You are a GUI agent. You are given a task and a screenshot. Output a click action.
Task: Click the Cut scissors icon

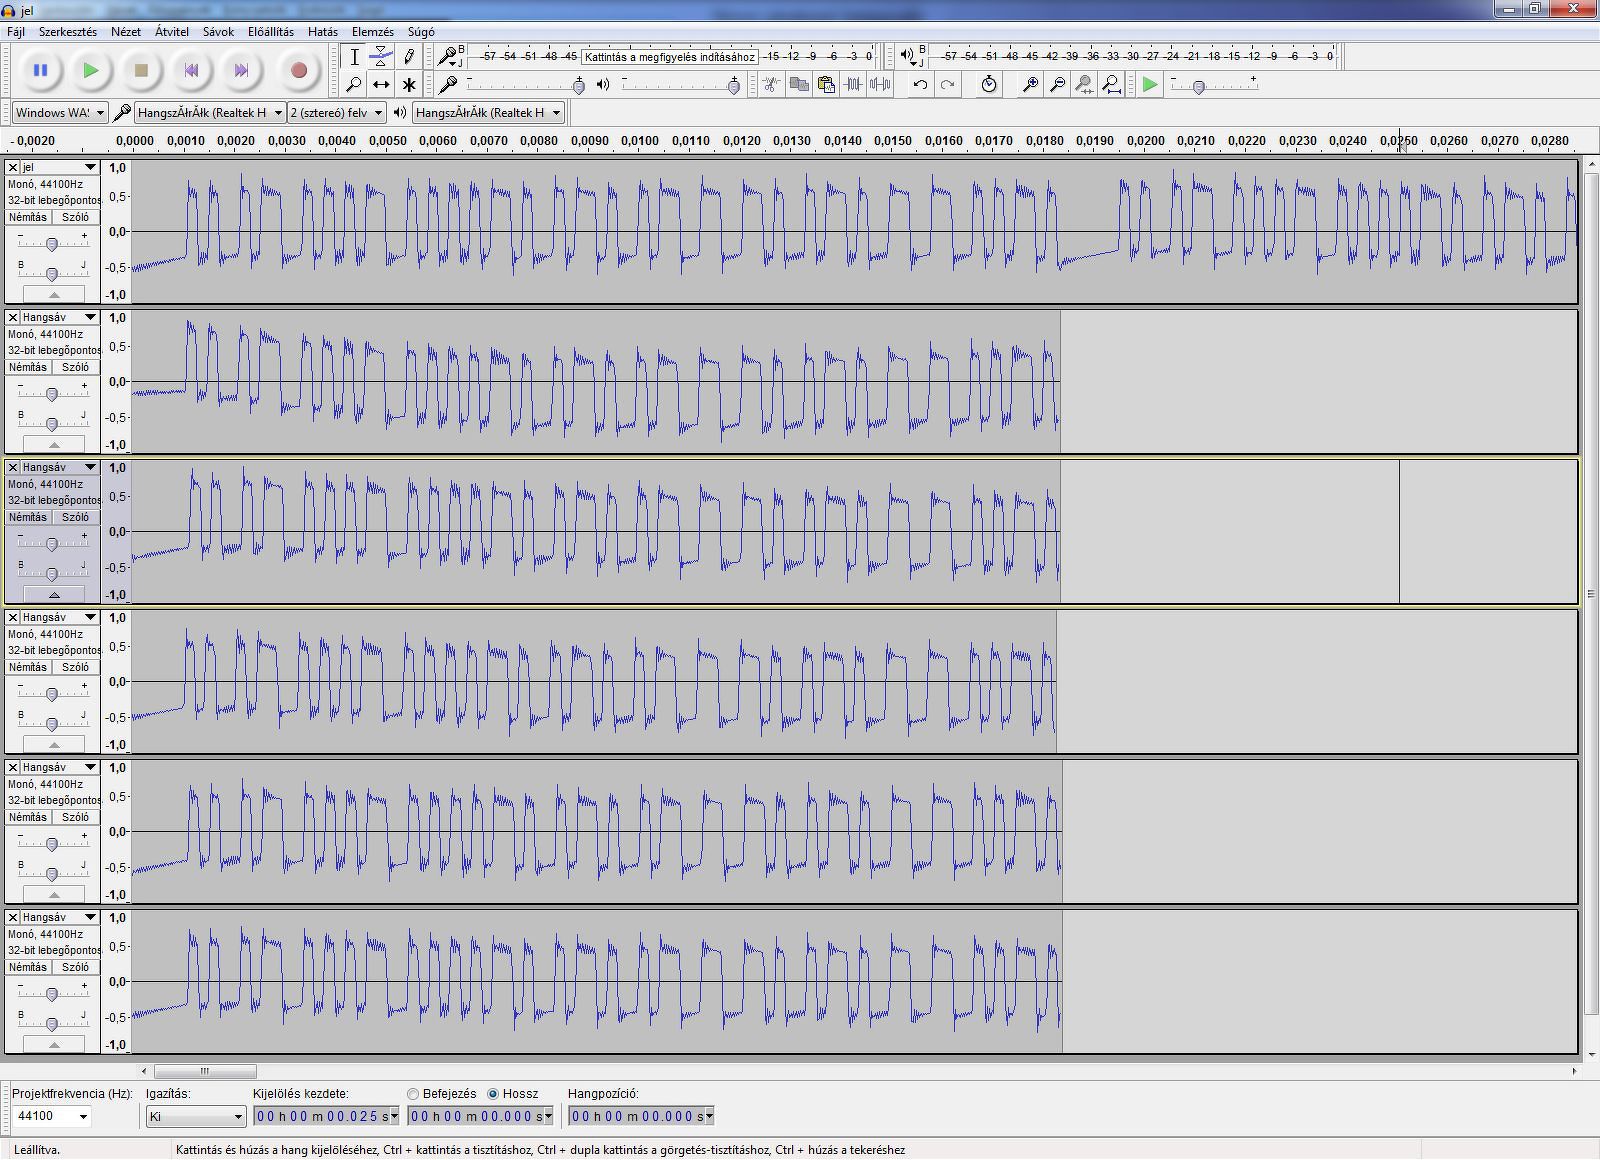[x=771, y=84]
